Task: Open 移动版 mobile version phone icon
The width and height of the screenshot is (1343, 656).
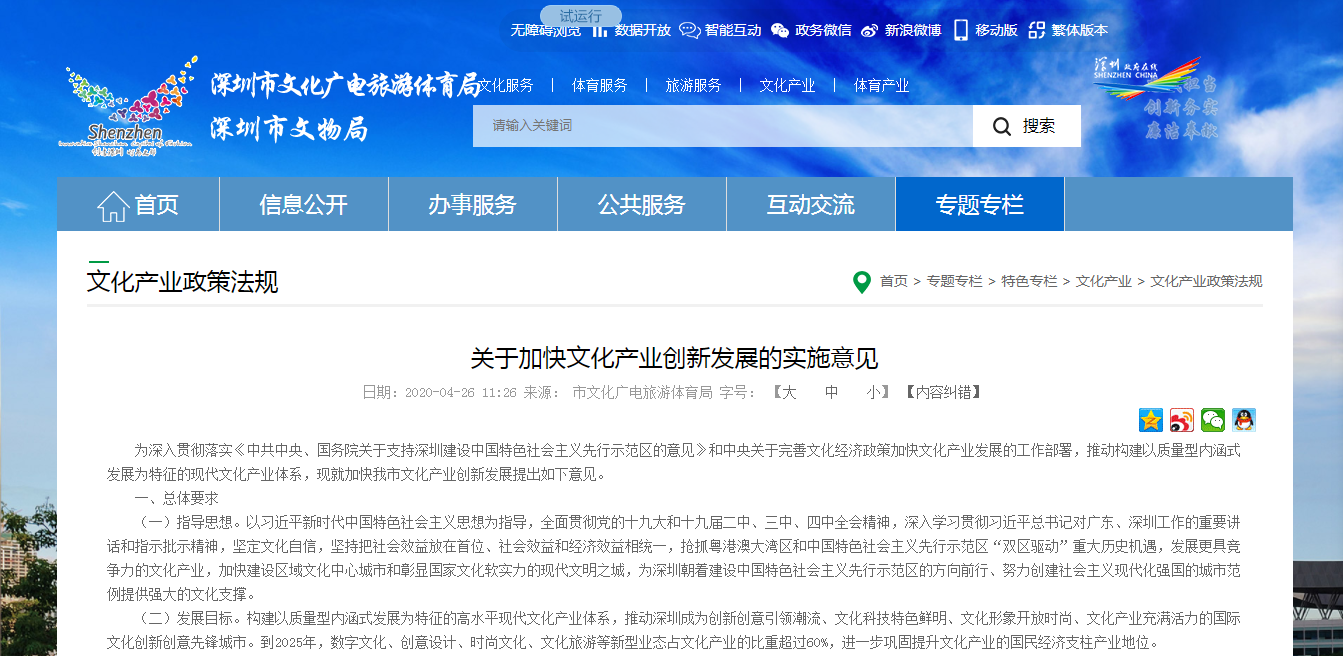Action: (x=961, y=30)
